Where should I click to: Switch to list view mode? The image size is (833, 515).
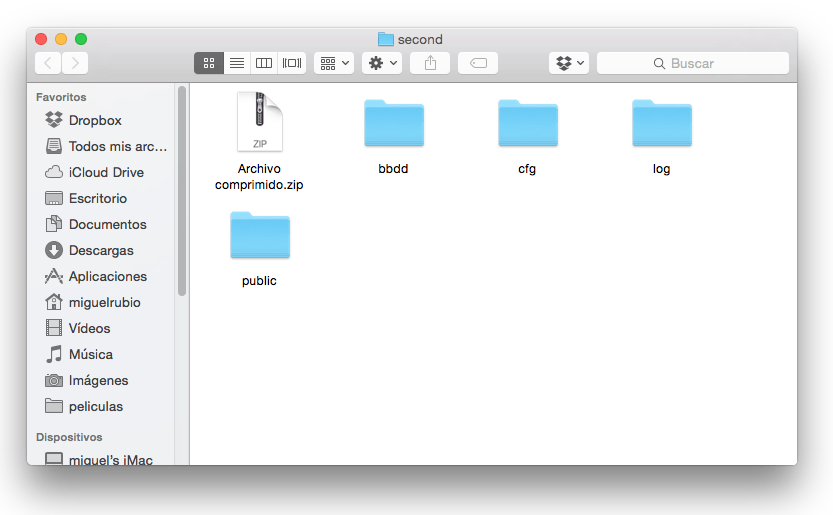(237, 63)
